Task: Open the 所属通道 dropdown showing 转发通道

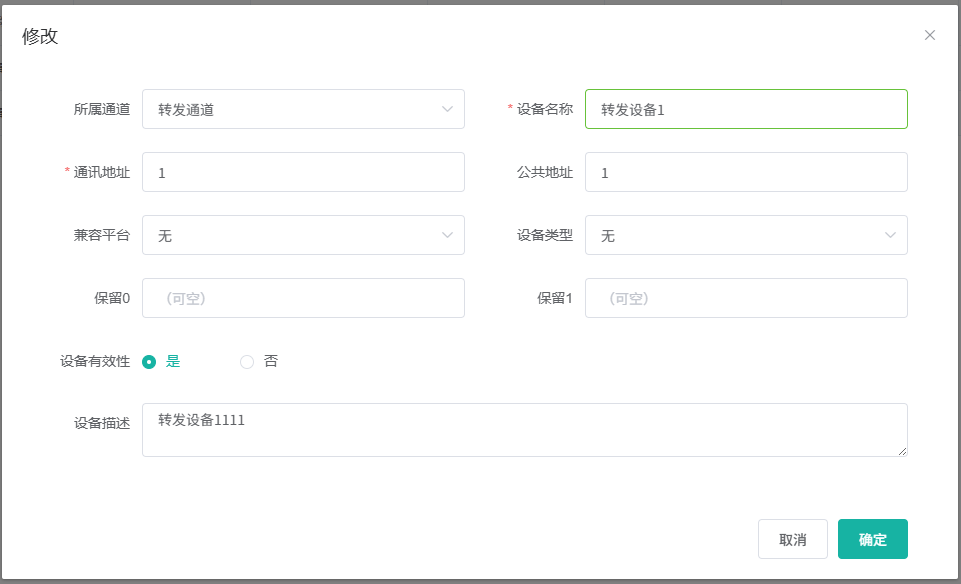Action: pyautogui.click(x=290, y=109)
